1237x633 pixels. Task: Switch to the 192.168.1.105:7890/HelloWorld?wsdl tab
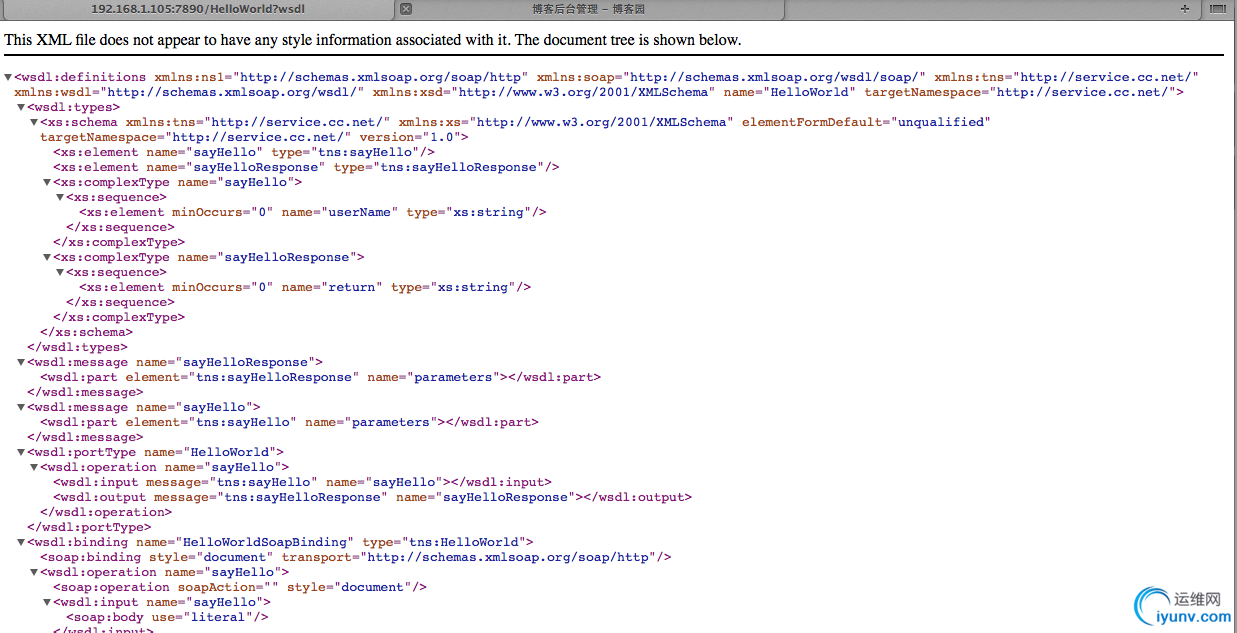click(198, 8)
